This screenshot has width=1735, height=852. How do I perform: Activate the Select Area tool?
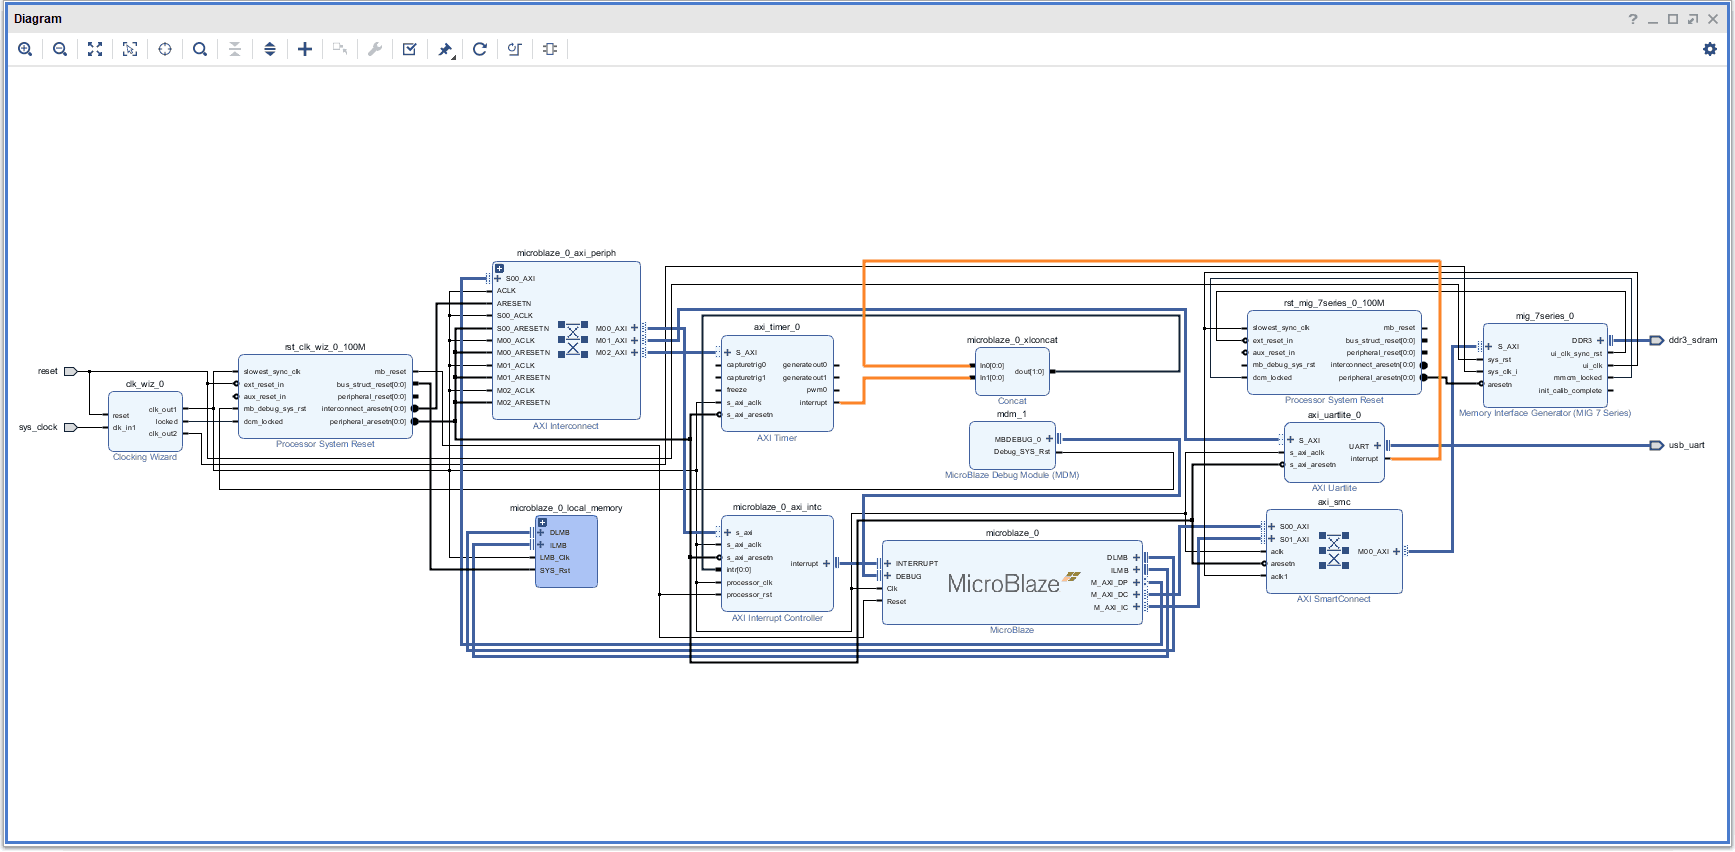click(130, 49)
